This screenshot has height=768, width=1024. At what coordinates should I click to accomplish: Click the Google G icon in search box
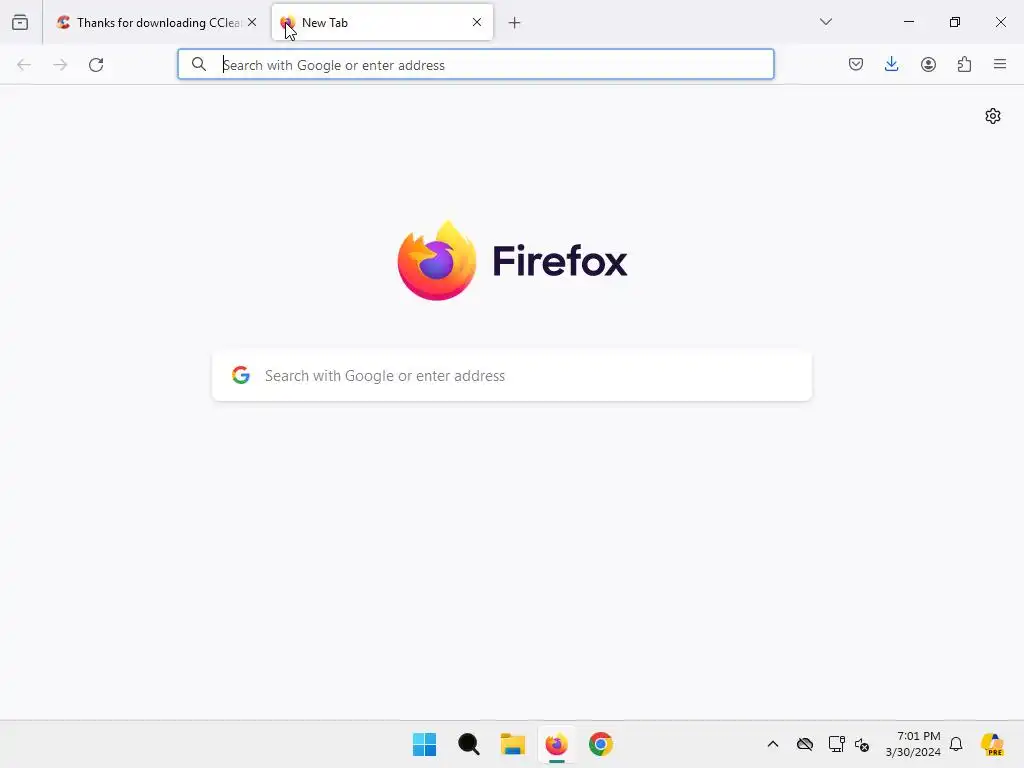241,375
